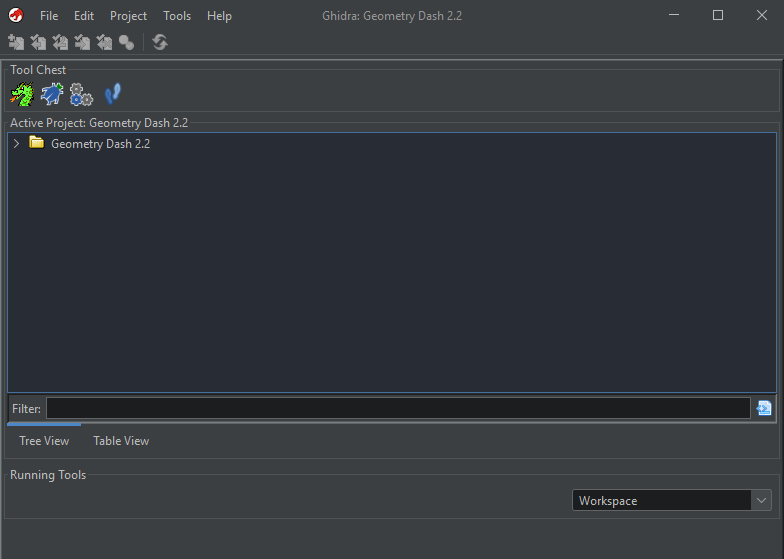
Task: Launch the CodeBrowser dragon tool
Action: [x=22, y=94]
